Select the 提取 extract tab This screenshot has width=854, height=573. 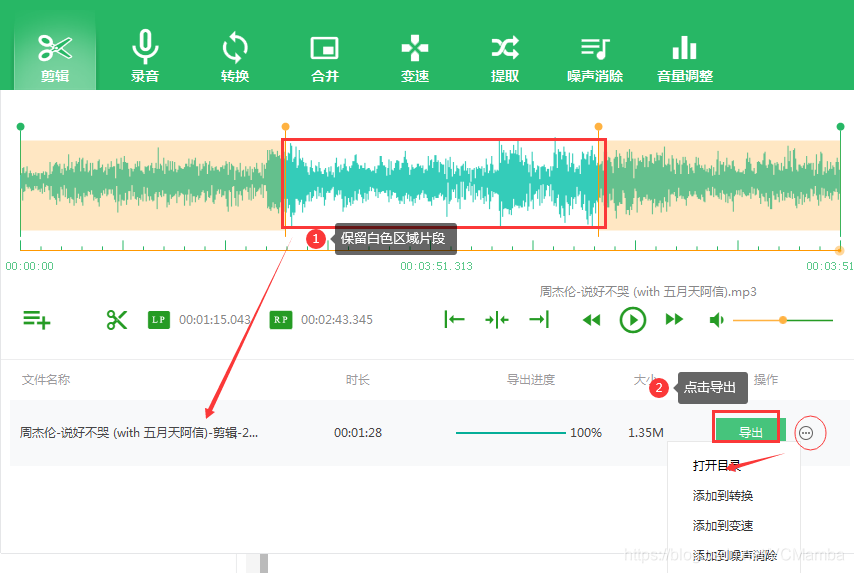tap(505, 58)
